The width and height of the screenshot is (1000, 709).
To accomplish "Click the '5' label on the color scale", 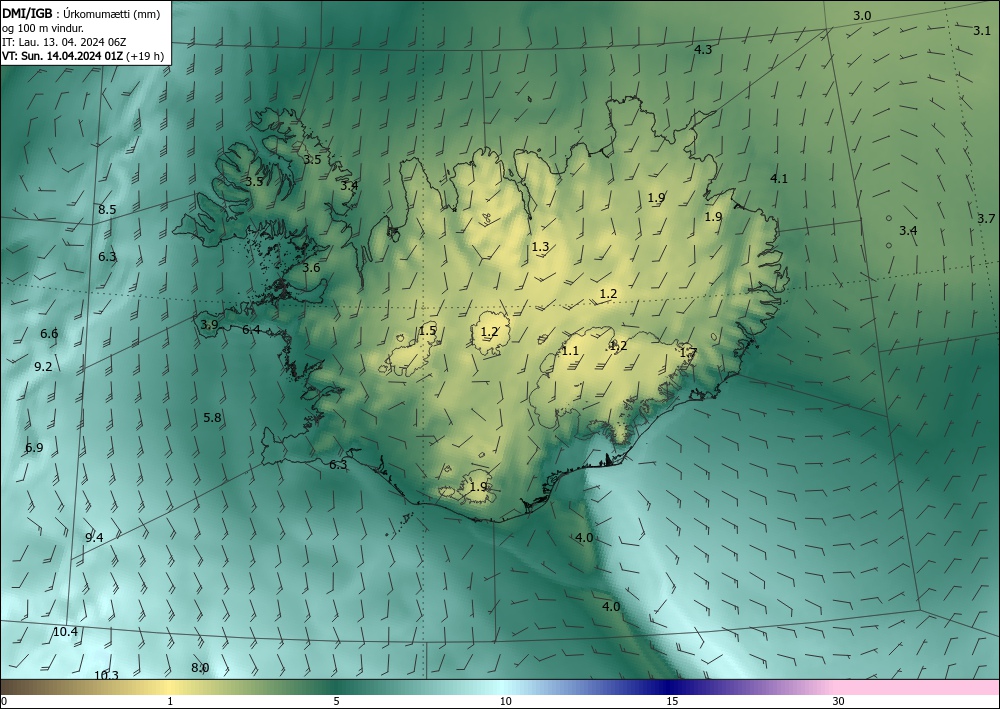I will coord(336,701).
